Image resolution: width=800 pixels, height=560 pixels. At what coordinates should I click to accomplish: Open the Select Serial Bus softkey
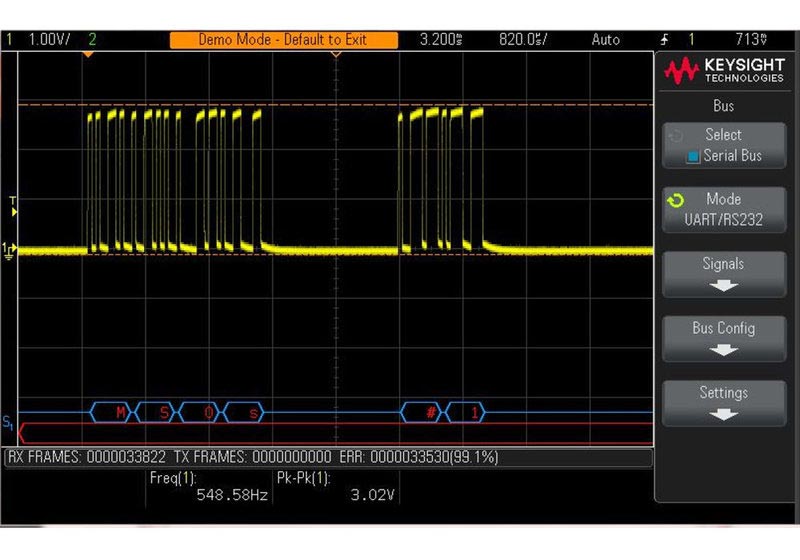[724, 145]
